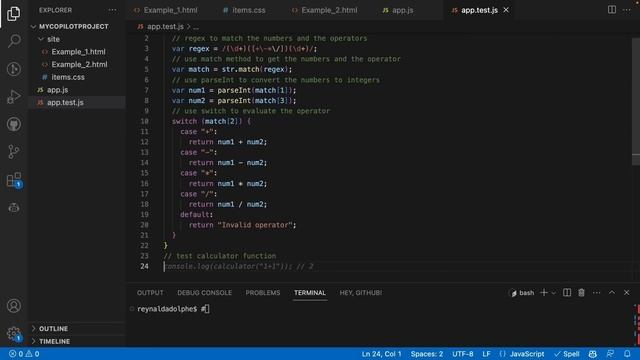The width and height of the screenshot is (640, 360).
Task: Select the bash terminal label
Action: coord(522,293)
